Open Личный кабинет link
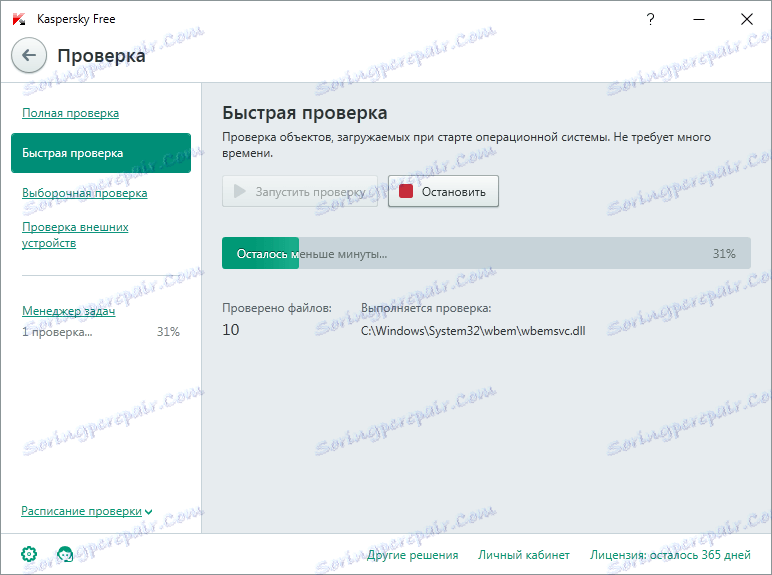This screenshot has height=575, width=772. coord(524,555)
